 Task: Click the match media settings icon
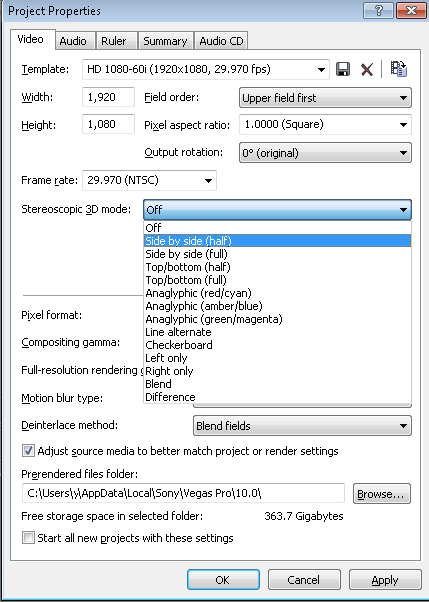point(399,69)
